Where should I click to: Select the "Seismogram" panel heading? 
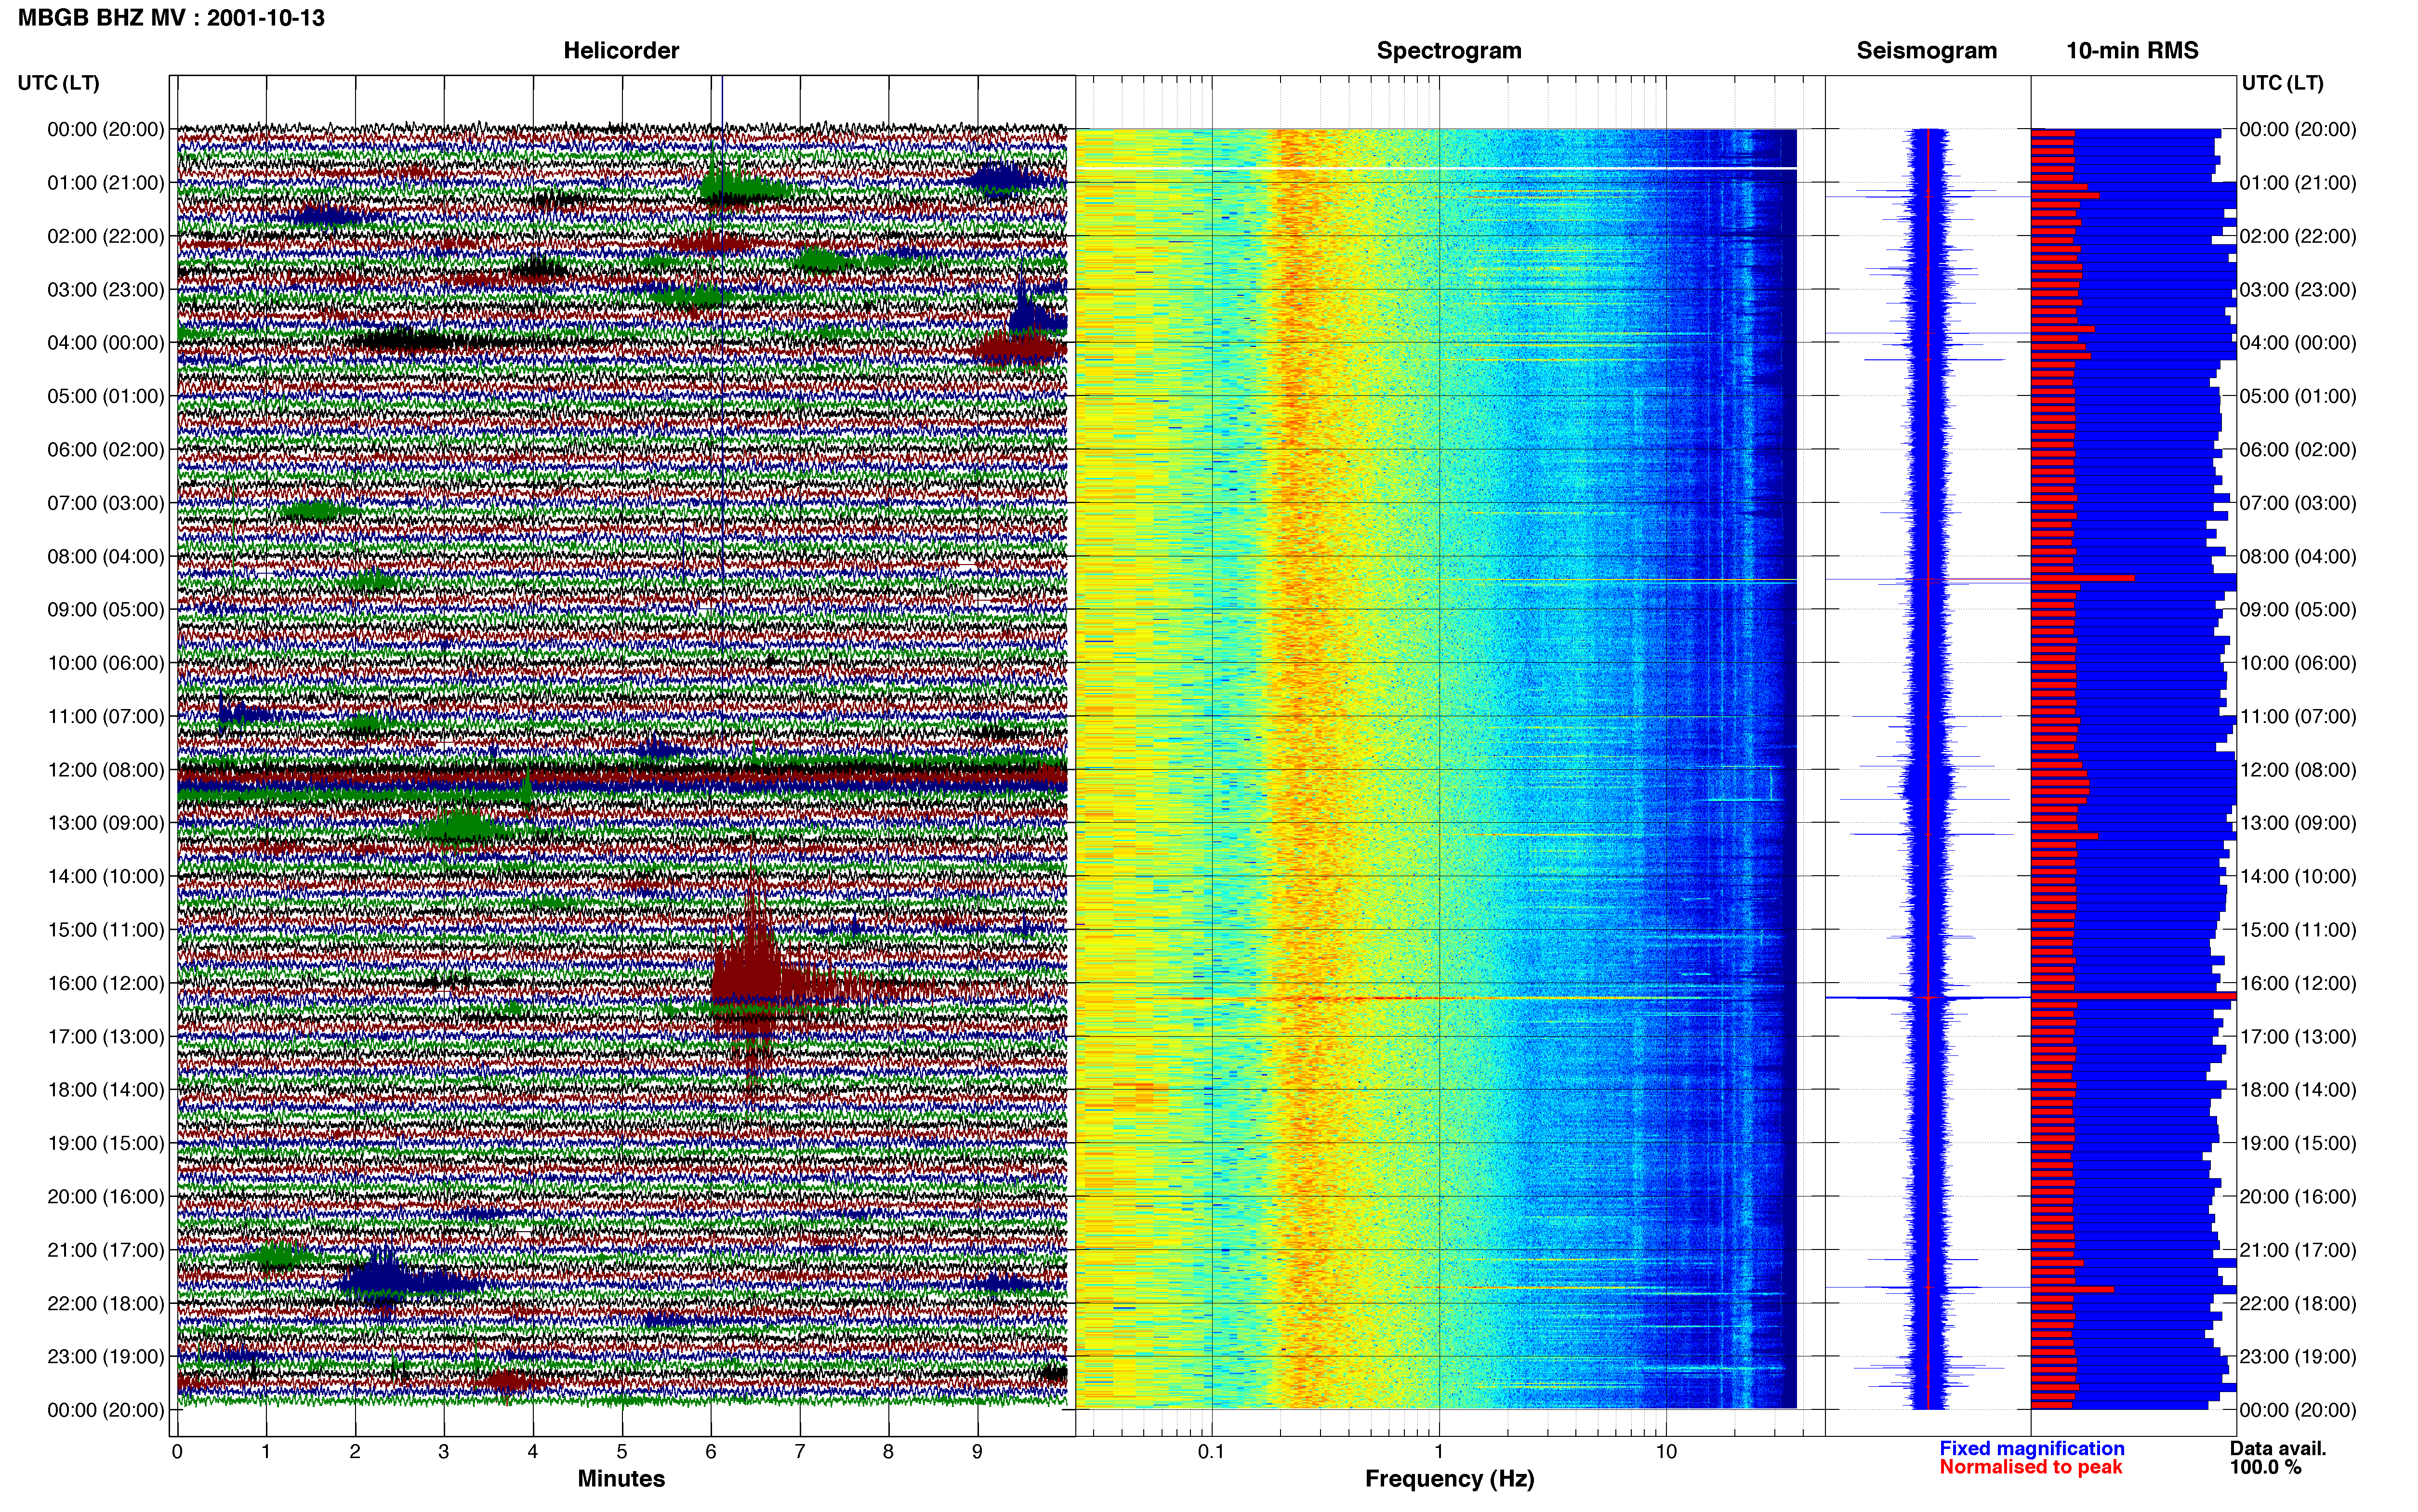1927,51
